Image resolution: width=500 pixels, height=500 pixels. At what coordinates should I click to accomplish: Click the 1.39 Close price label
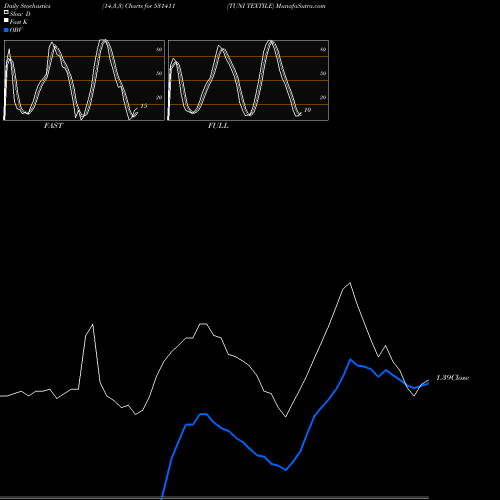(x=452, y=378)
